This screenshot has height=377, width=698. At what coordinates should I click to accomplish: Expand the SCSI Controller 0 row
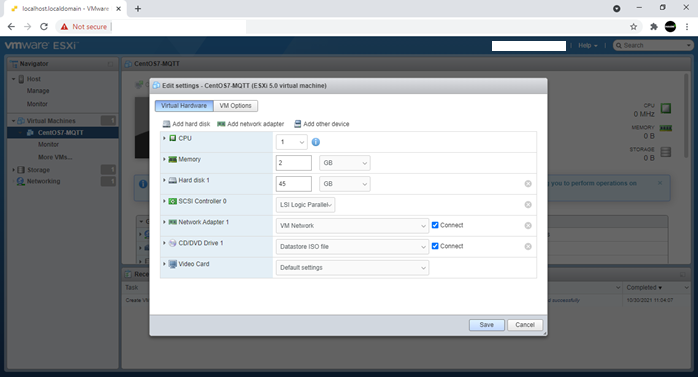pos(164,201)
